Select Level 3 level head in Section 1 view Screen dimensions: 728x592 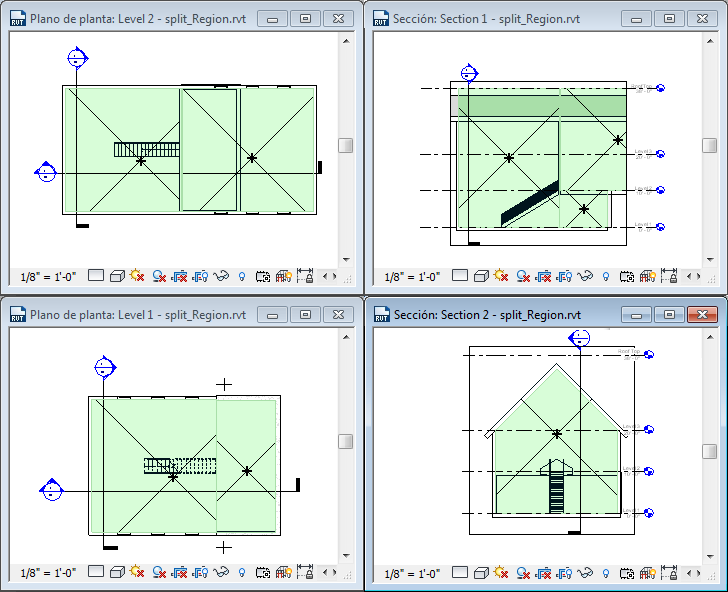tap(661, 154)
